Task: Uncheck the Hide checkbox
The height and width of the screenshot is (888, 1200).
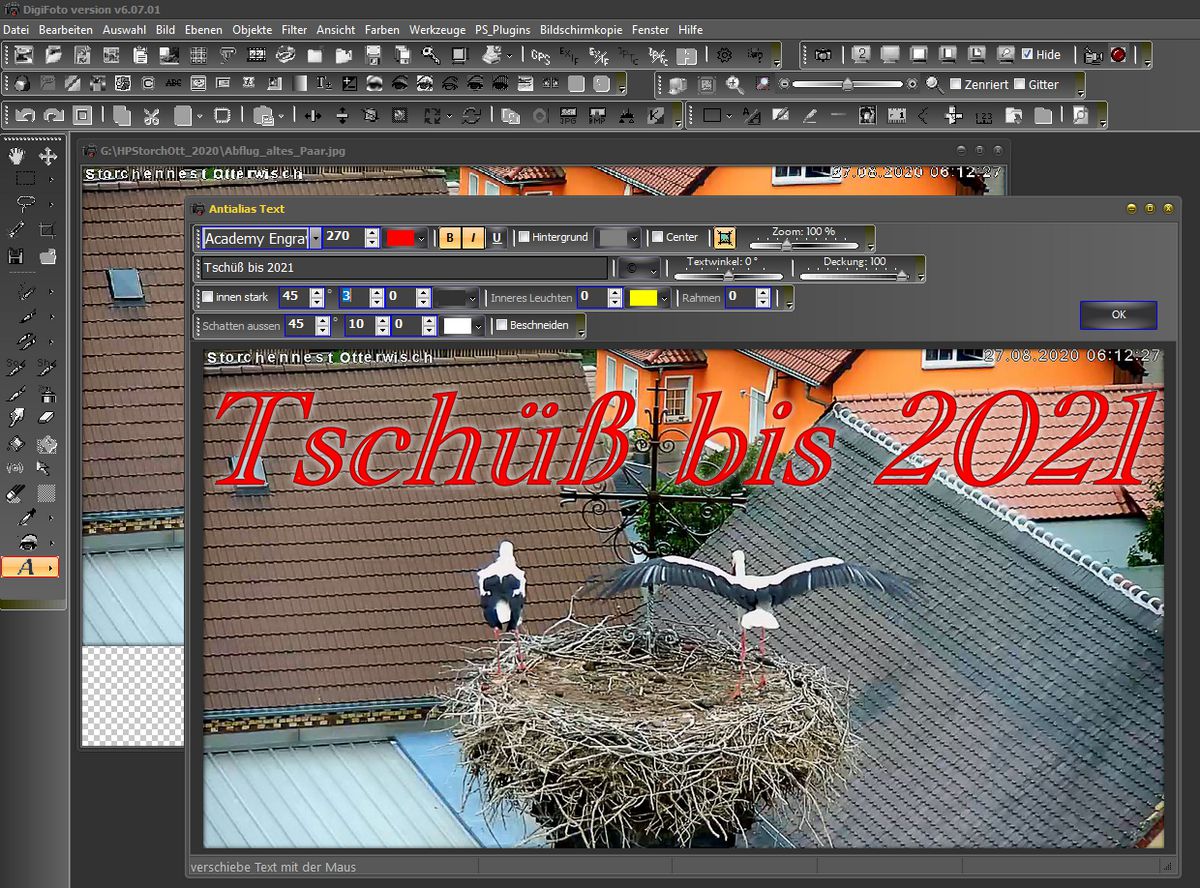Action: pos(1027,55)
